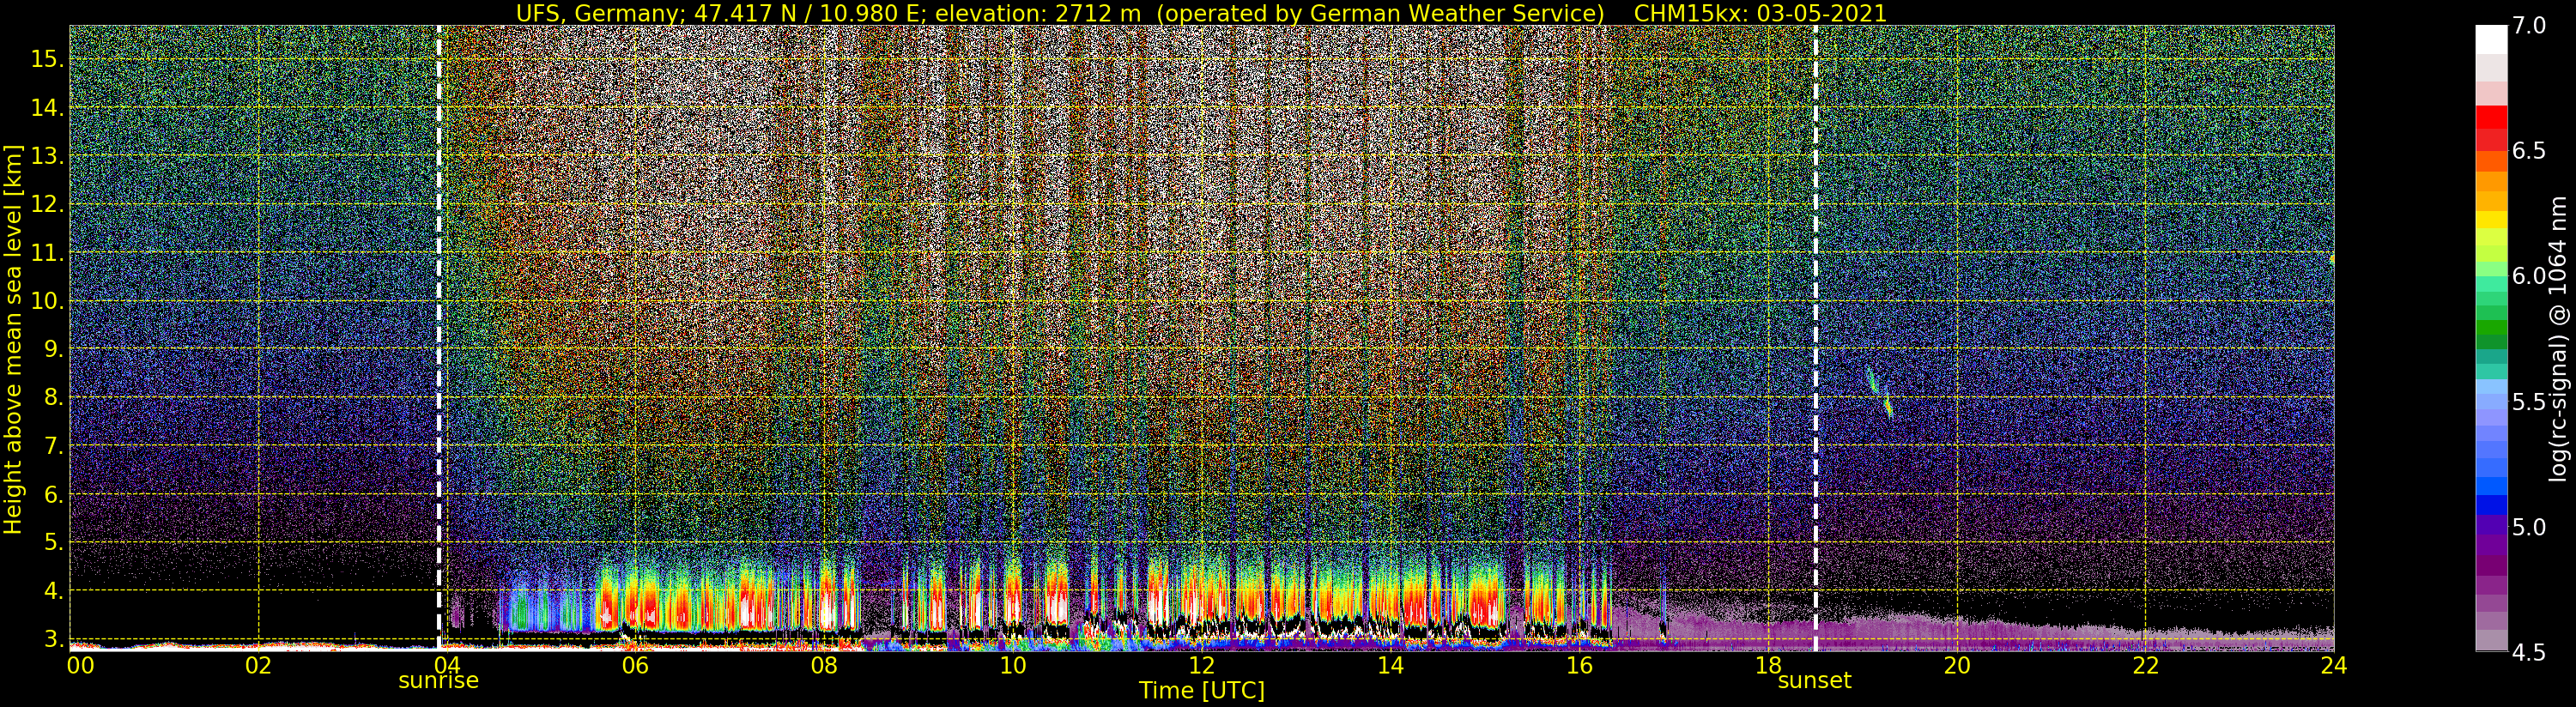Click the 12 tick on the time axis
Screen dimensions: 2576x707
pos(1201,665)
